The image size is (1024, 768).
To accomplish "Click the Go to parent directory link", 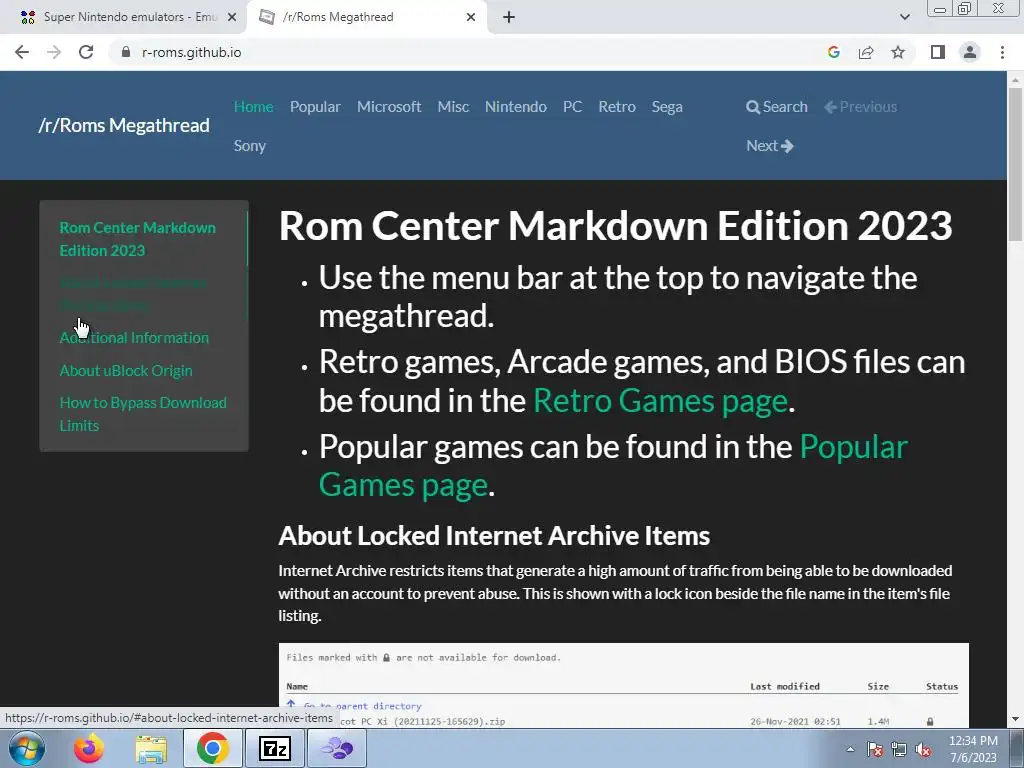I will 362,706.
